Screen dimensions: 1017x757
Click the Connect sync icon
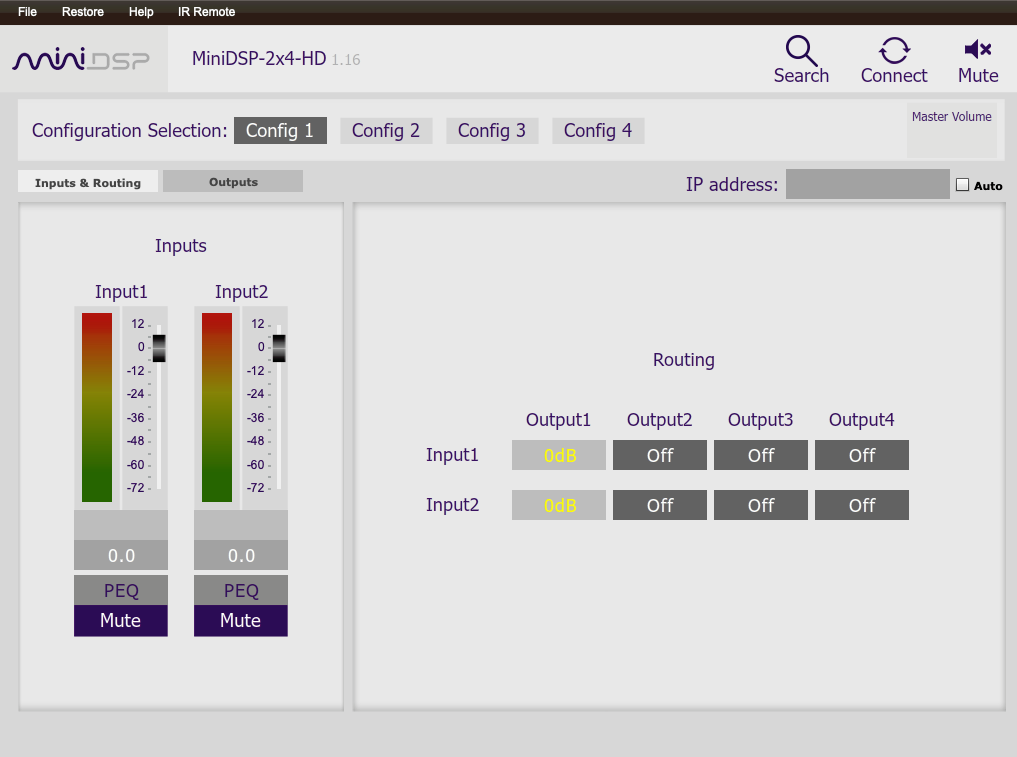pos(894,50)
